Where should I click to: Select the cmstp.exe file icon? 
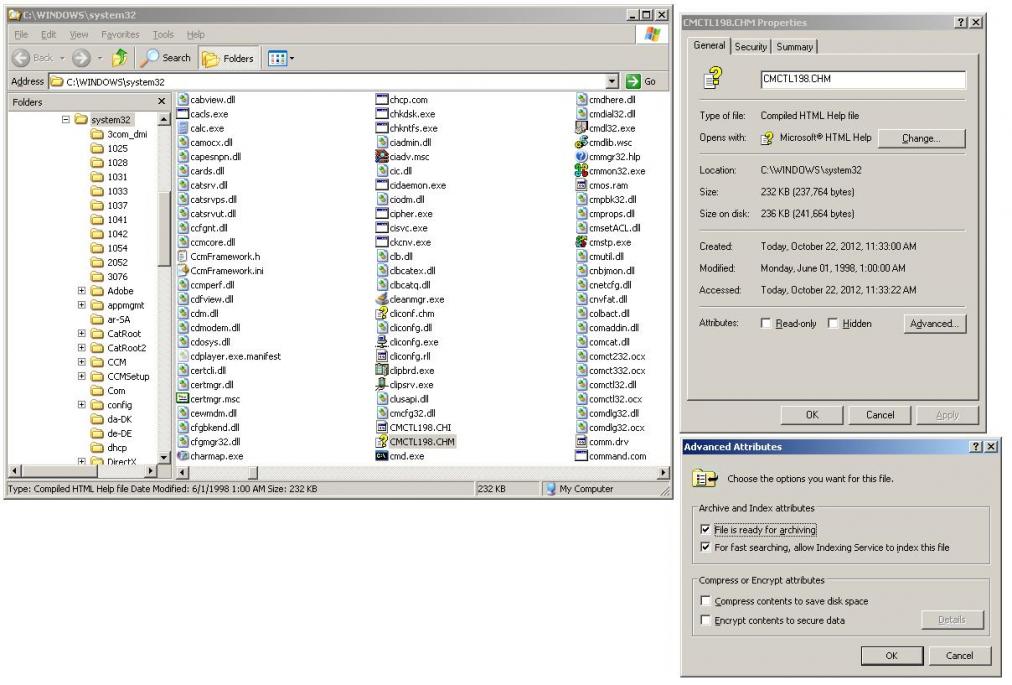coord(581,242)
